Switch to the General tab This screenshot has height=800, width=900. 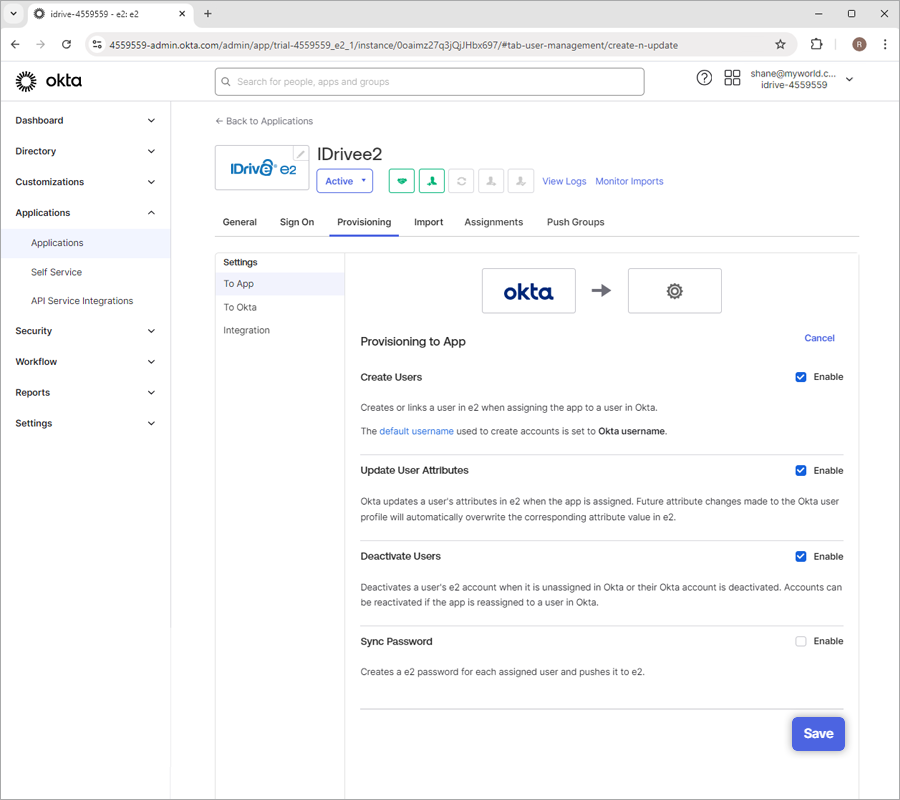click(x=239, y=222)
